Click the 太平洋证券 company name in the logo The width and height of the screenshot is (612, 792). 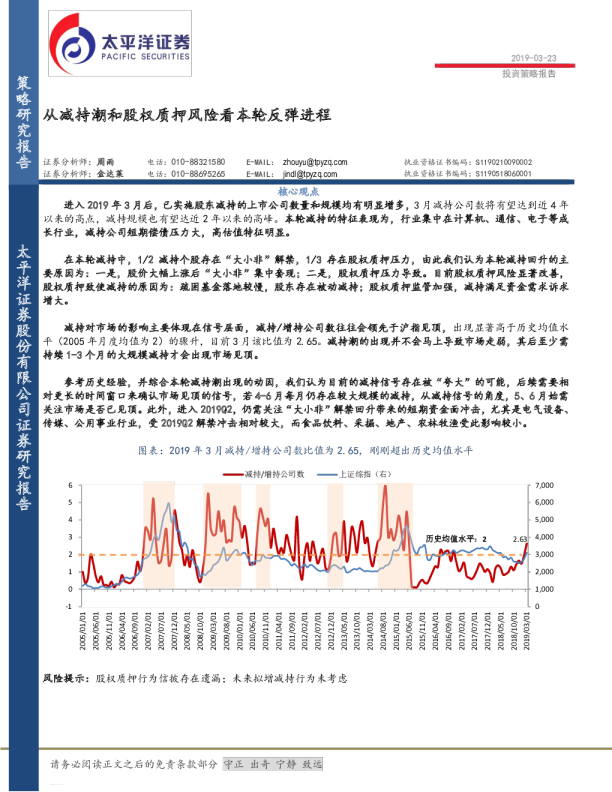click(x=145, y=41)
